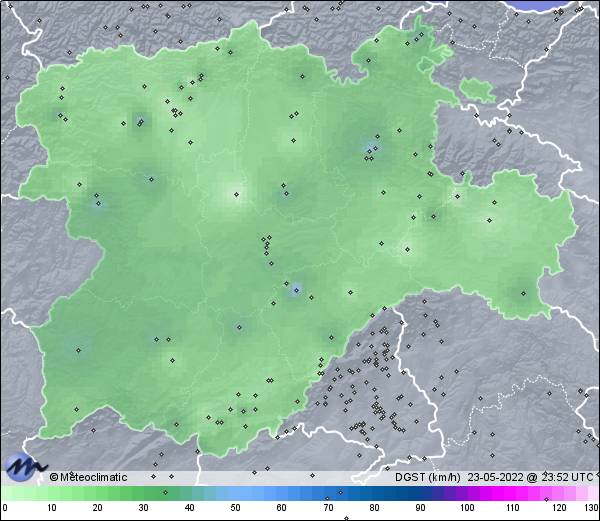The image size is (600, 521).
Task: Click the 80 scale label
Action: pyautogui.click(x=374, y=508)
